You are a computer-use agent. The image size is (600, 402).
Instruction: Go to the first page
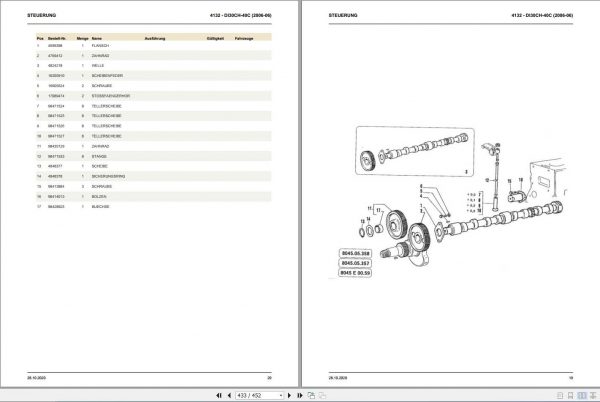(x=219, y=395)
